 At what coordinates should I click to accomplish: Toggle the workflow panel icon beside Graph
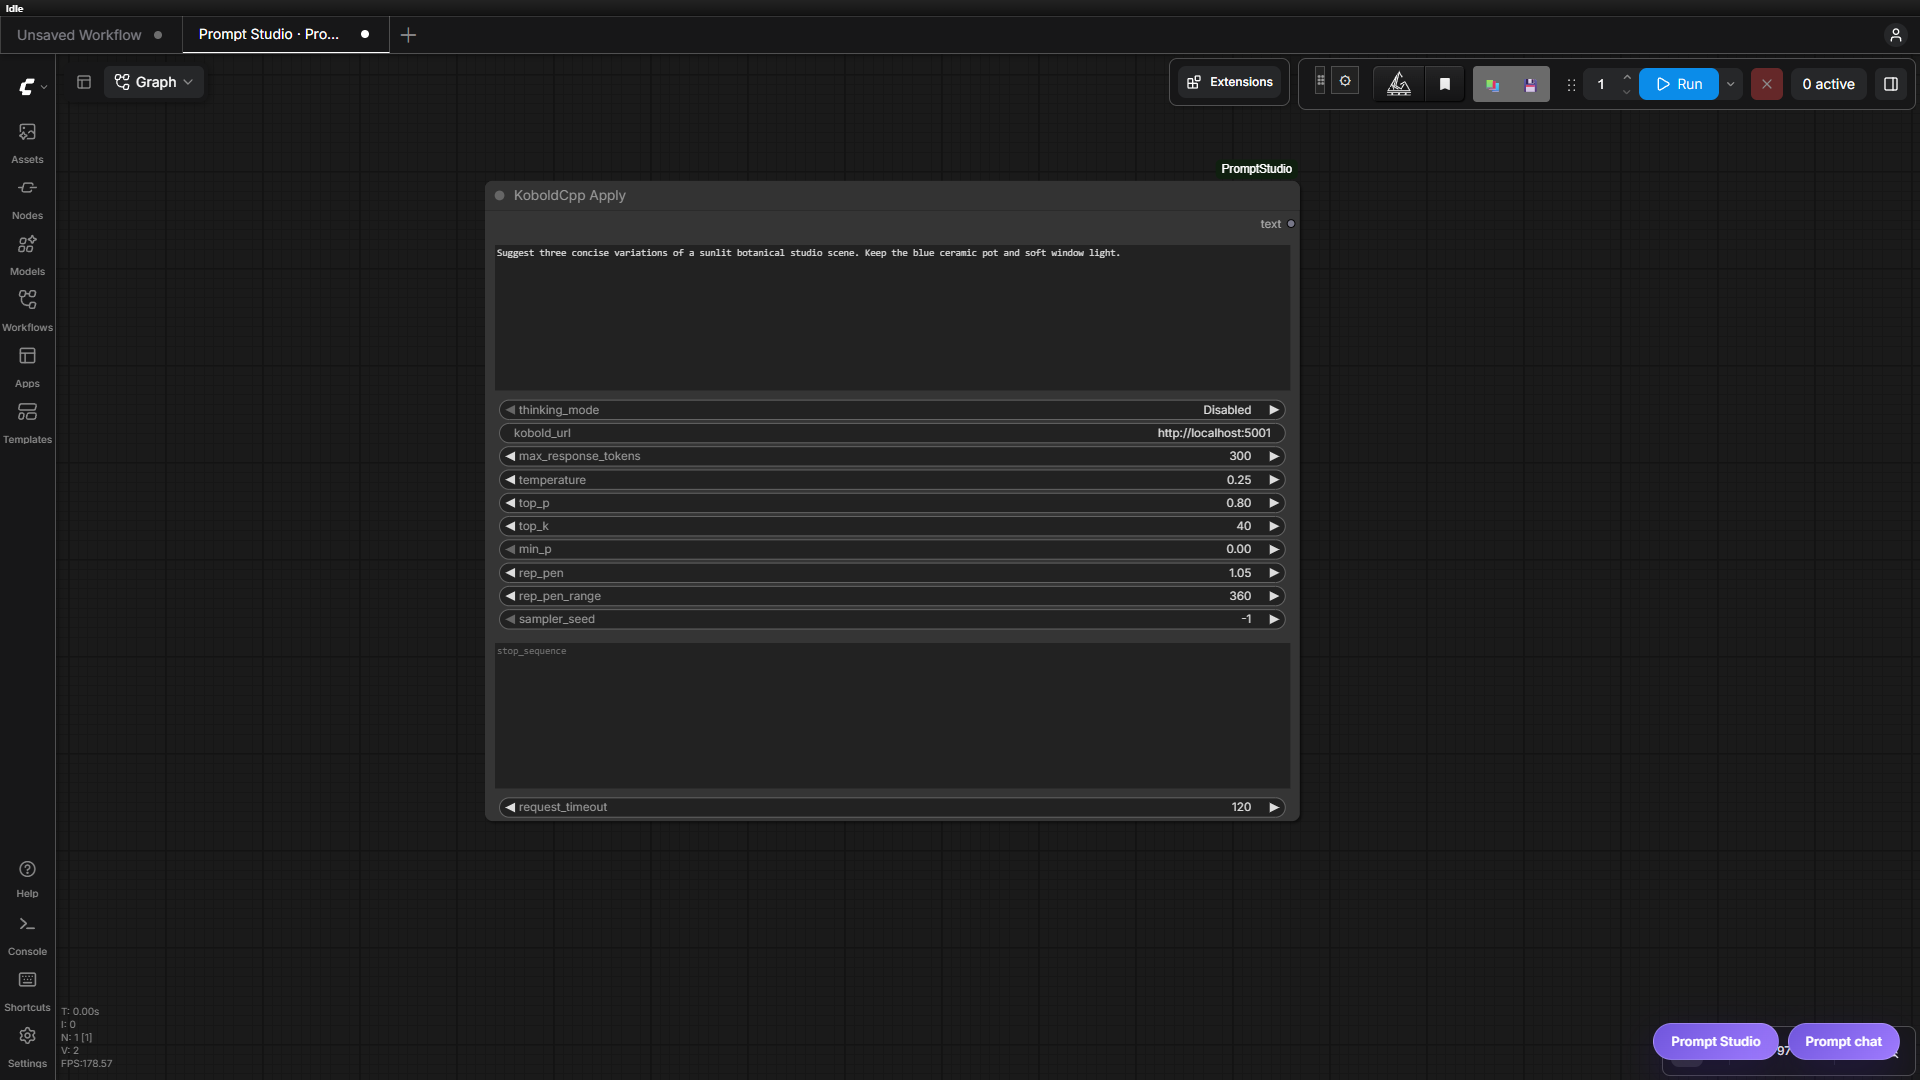[84, 82]
